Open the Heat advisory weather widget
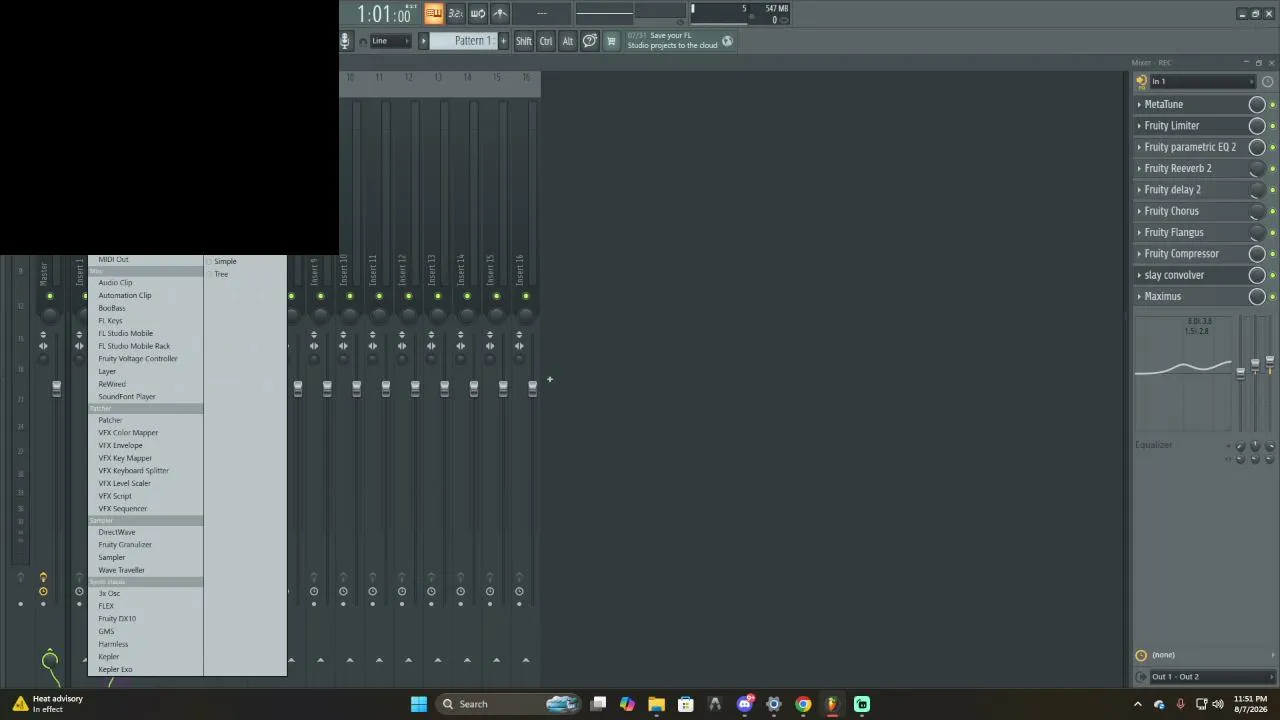The height and width of the screenshot is (720, 1280). [47, 704]
